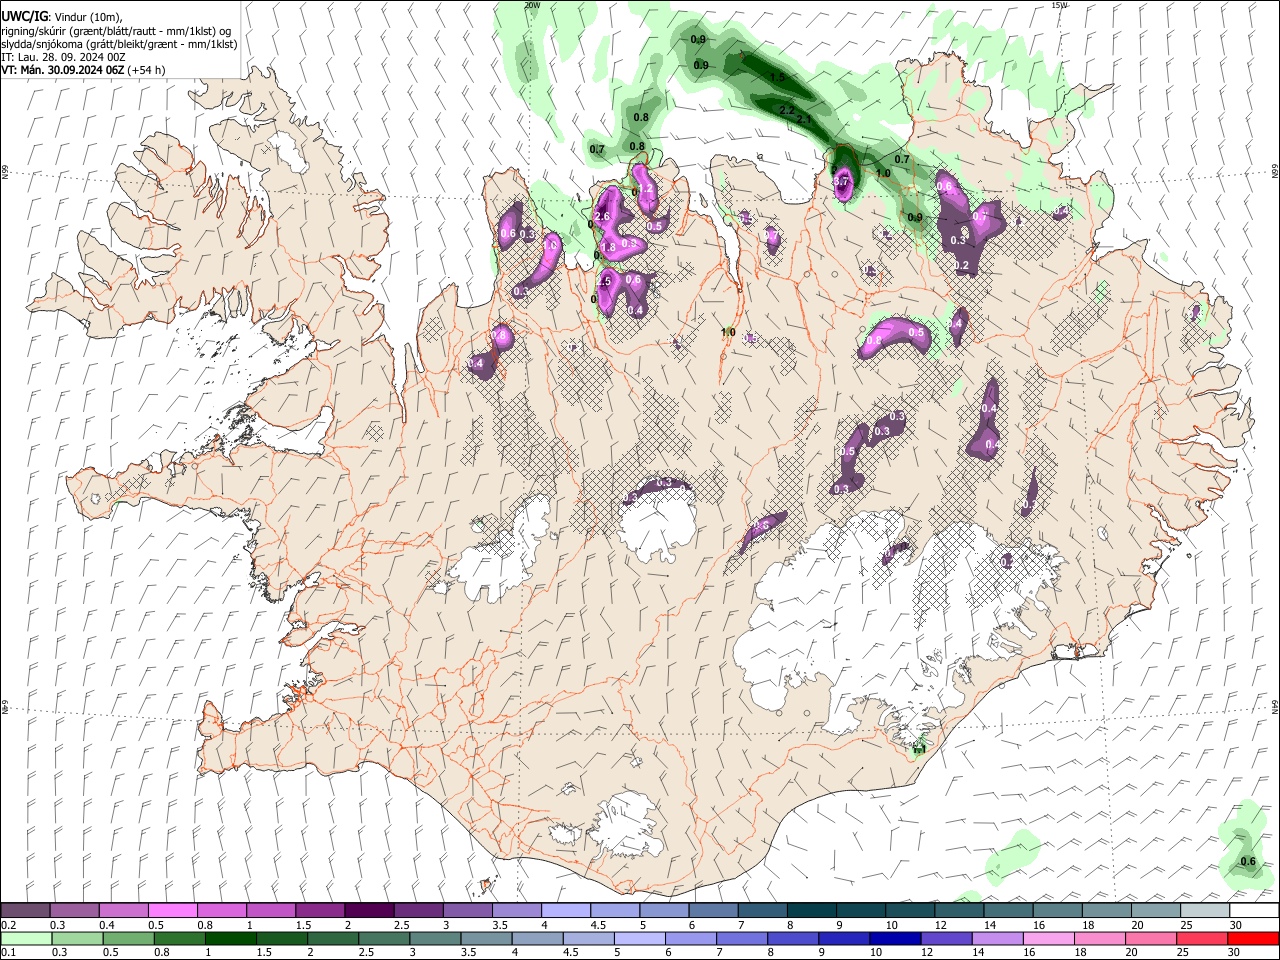Choose bottom legend row bright red swatch at 30
Image resolution: width=1280 pixels, height=960 pixels.
(1253, 939)
